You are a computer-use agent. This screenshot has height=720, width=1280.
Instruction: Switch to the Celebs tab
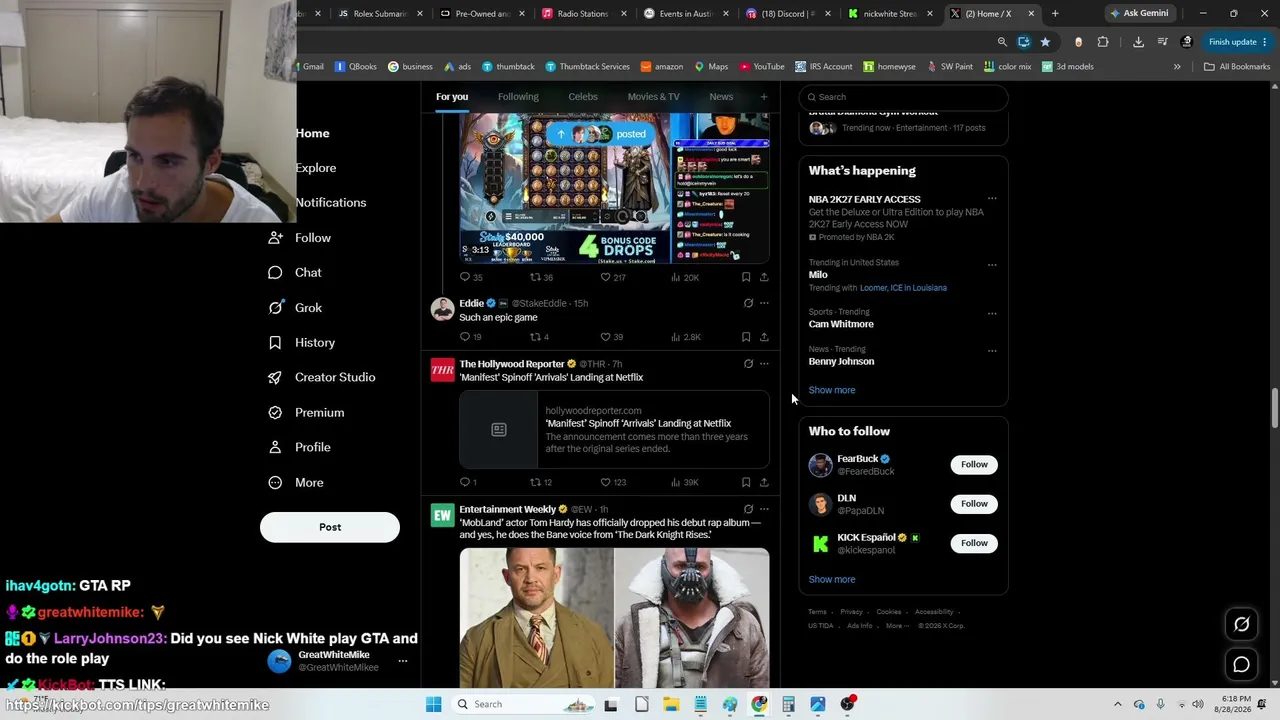click(x=583, y=97)
